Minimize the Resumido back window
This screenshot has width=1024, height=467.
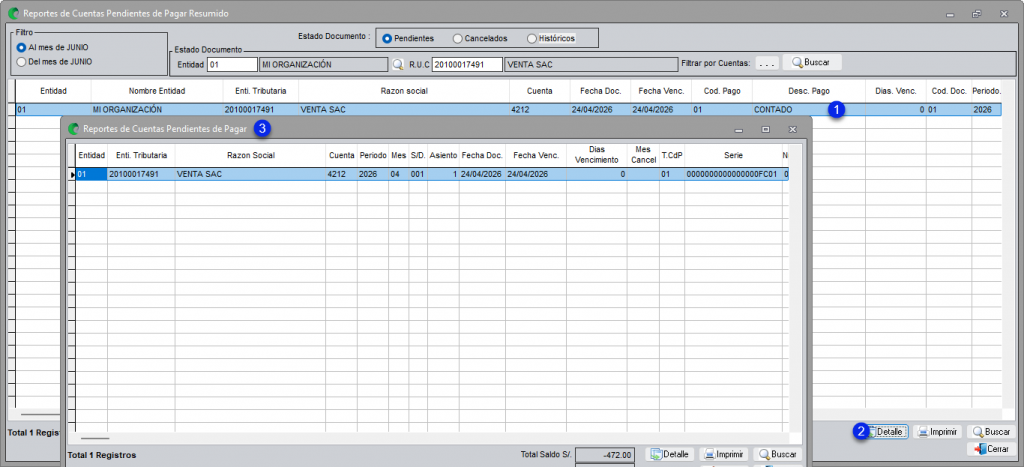coord(949,13)
